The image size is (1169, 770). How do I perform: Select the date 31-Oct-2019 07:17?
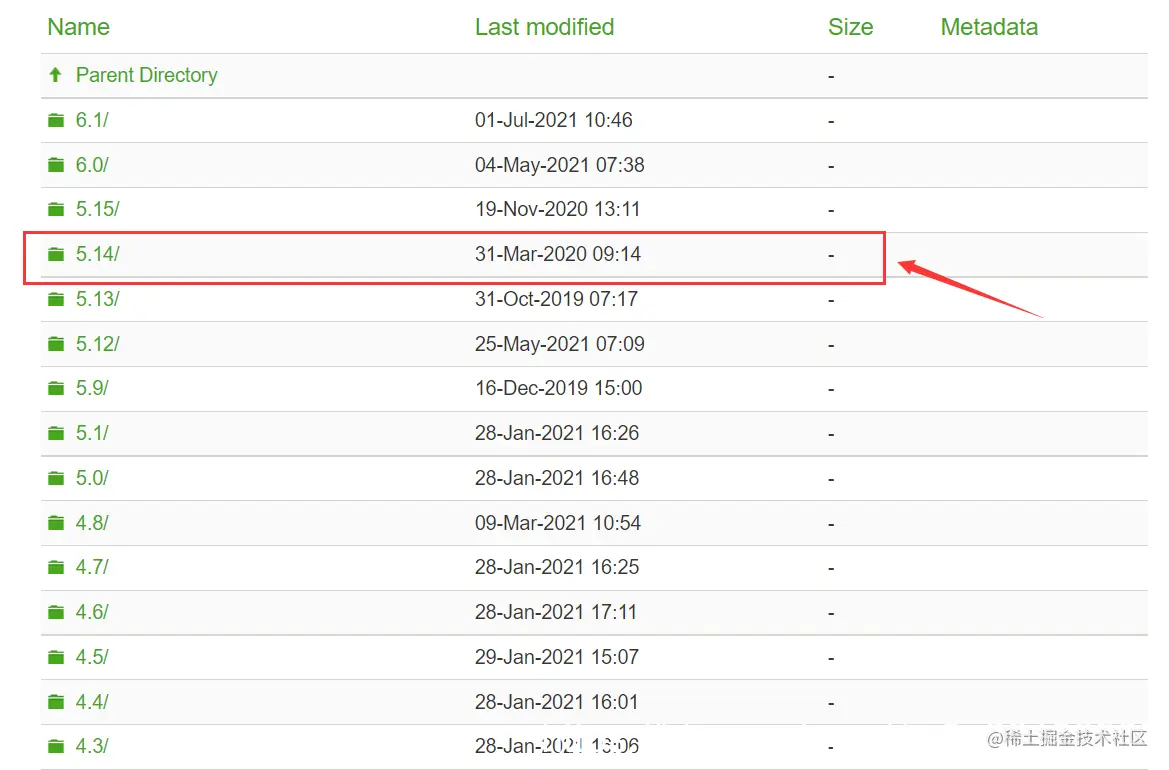click(556, 299)
